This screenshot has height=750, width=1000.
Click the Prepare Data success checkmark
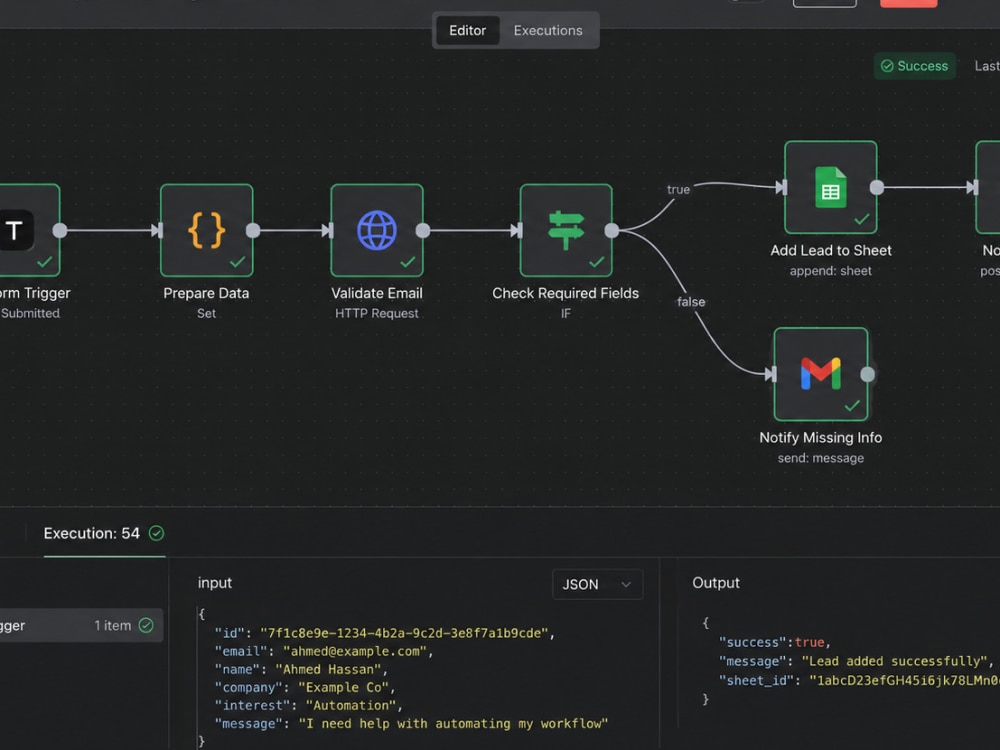(238, 261)
